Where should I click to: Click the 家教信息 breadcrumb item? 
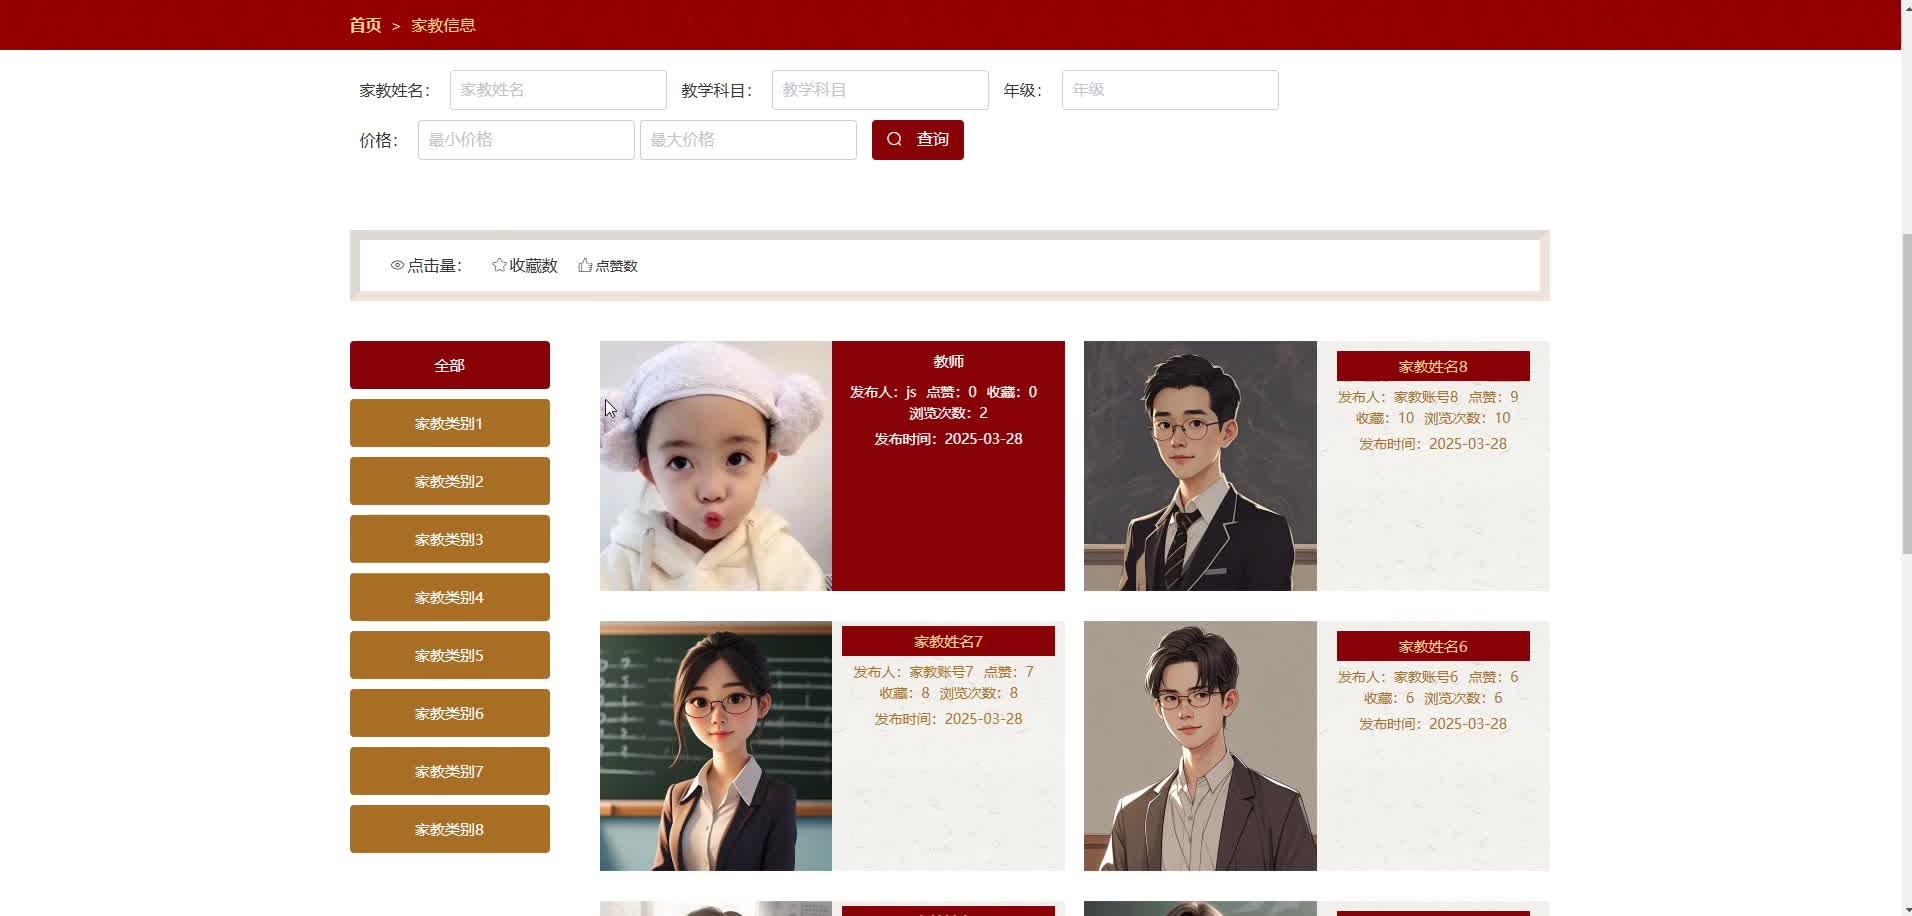click(443, 25)
